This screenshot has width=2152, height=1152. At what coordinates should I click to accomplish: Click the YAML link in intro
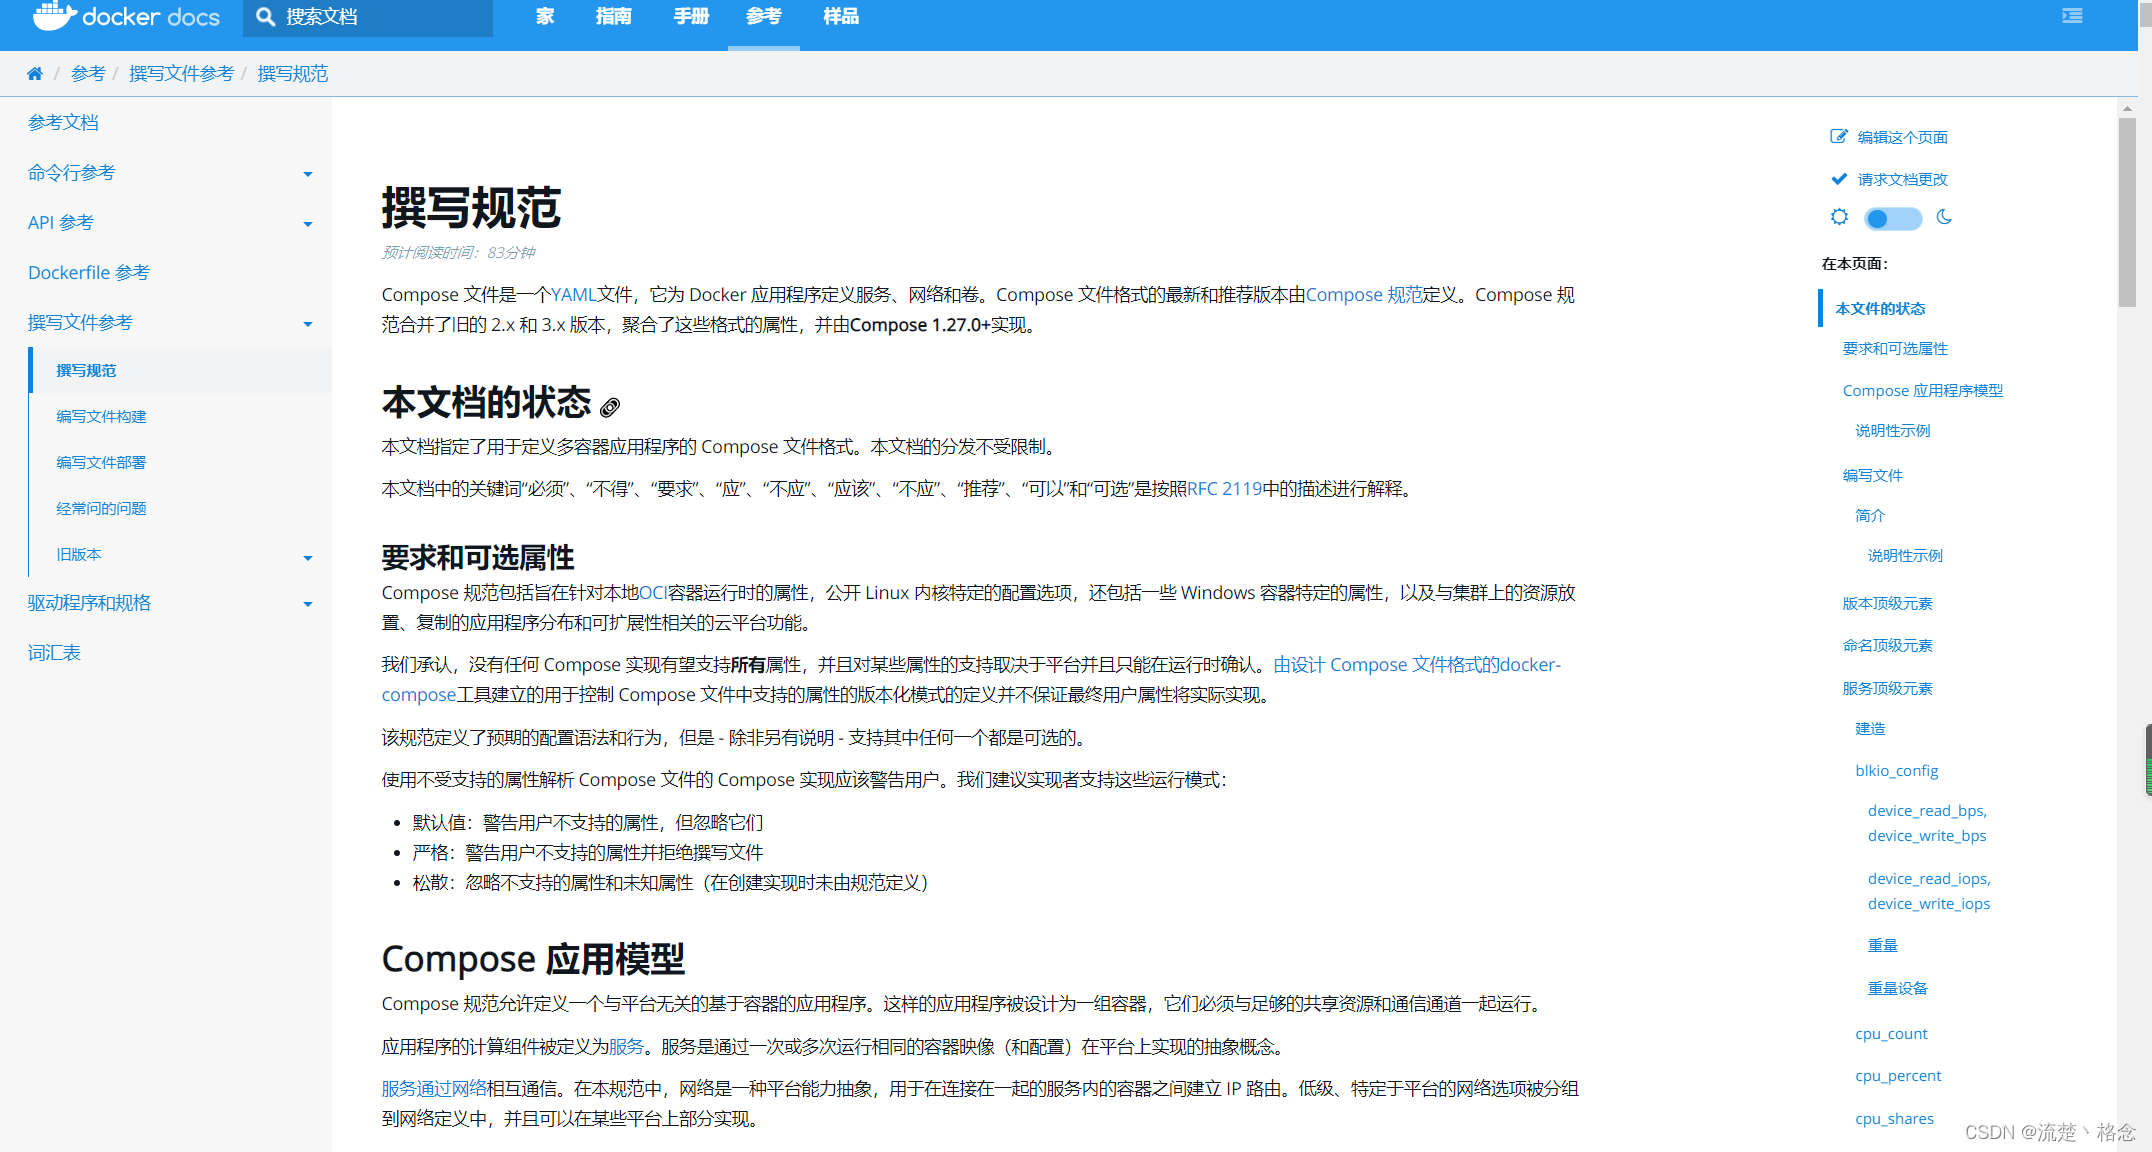[x=574, y=295]
